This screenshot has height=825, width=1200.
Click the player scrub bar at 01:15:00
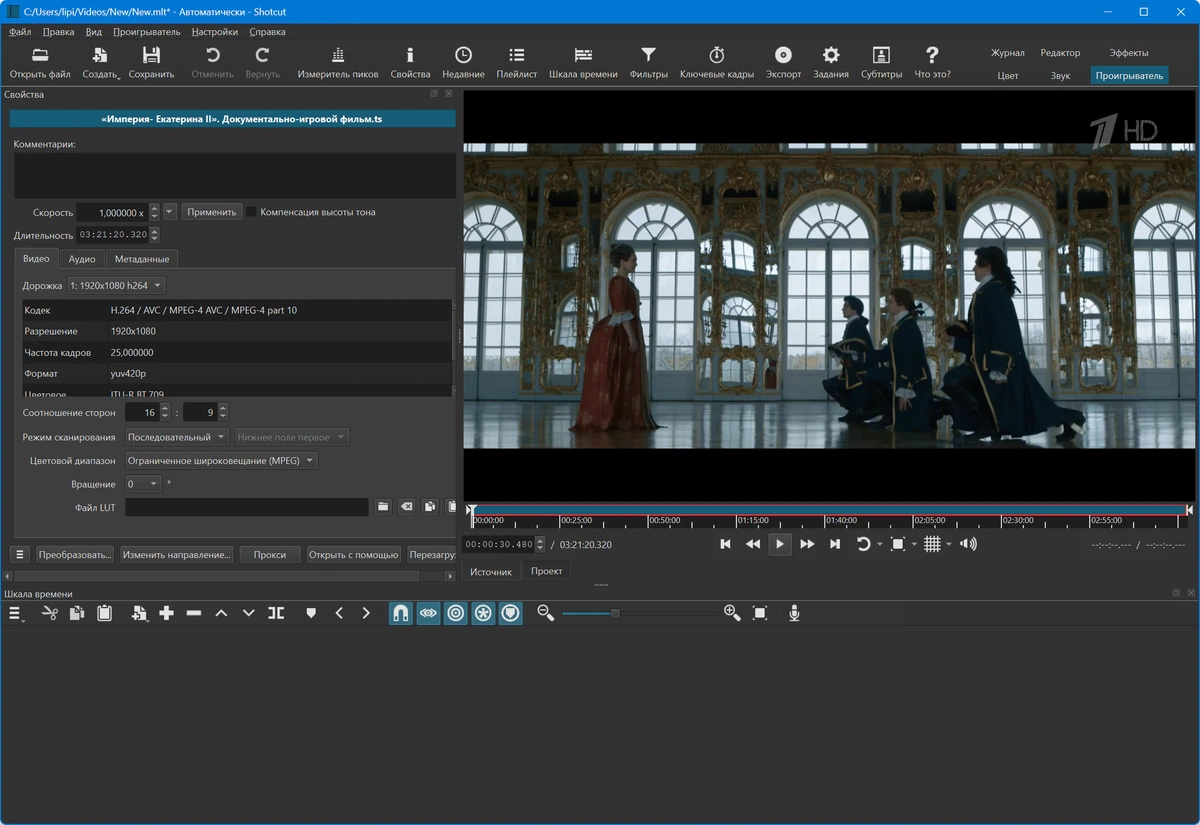(x=738, y=516)
